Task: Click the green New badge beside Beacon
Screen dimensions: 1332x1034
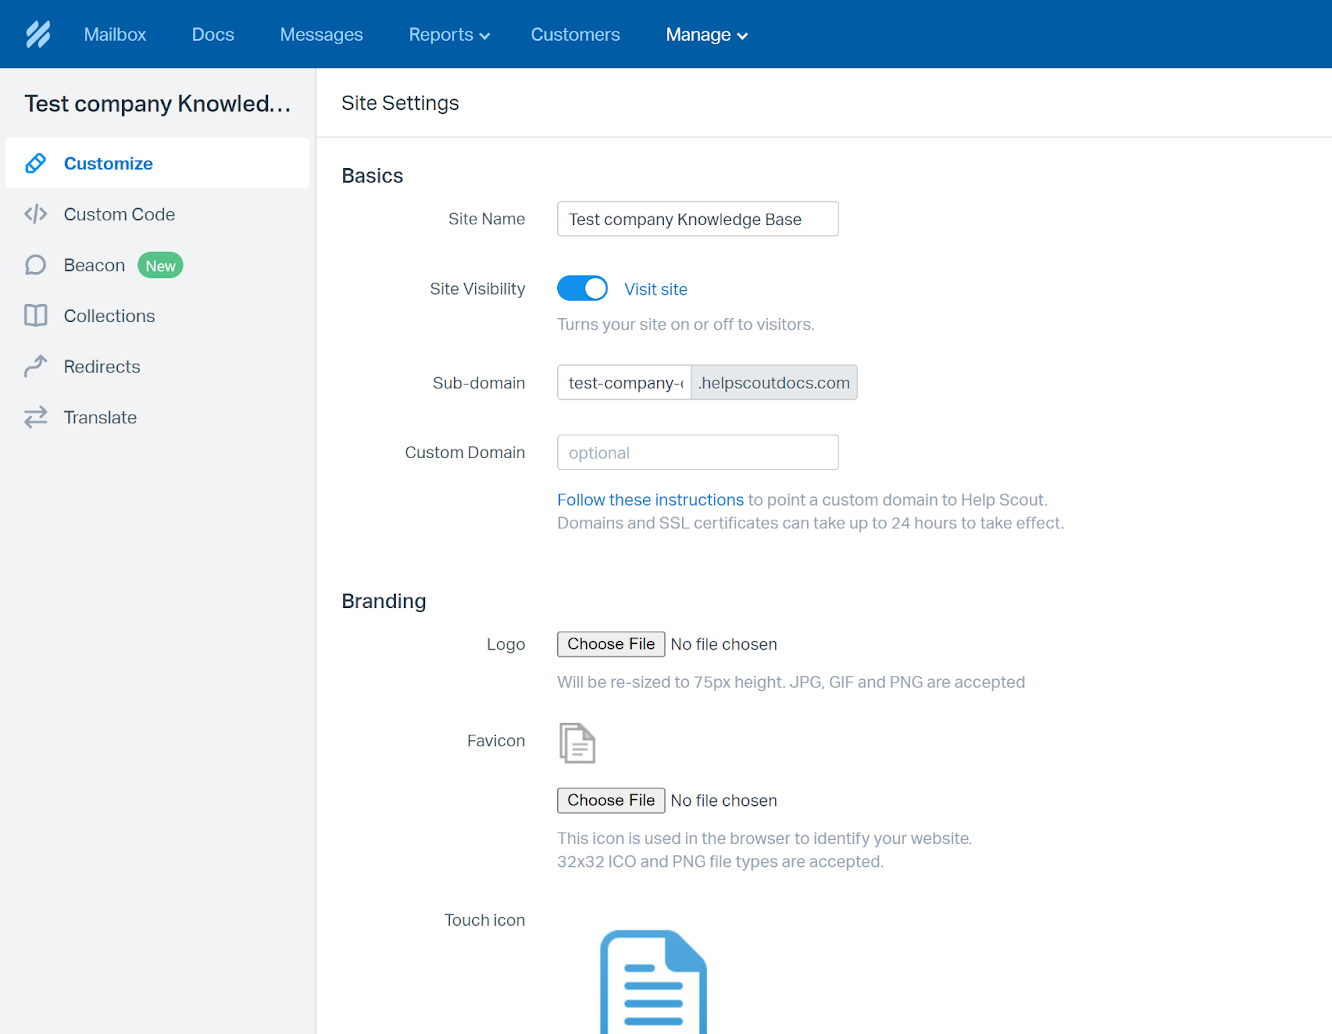Action: coord(160,266)
